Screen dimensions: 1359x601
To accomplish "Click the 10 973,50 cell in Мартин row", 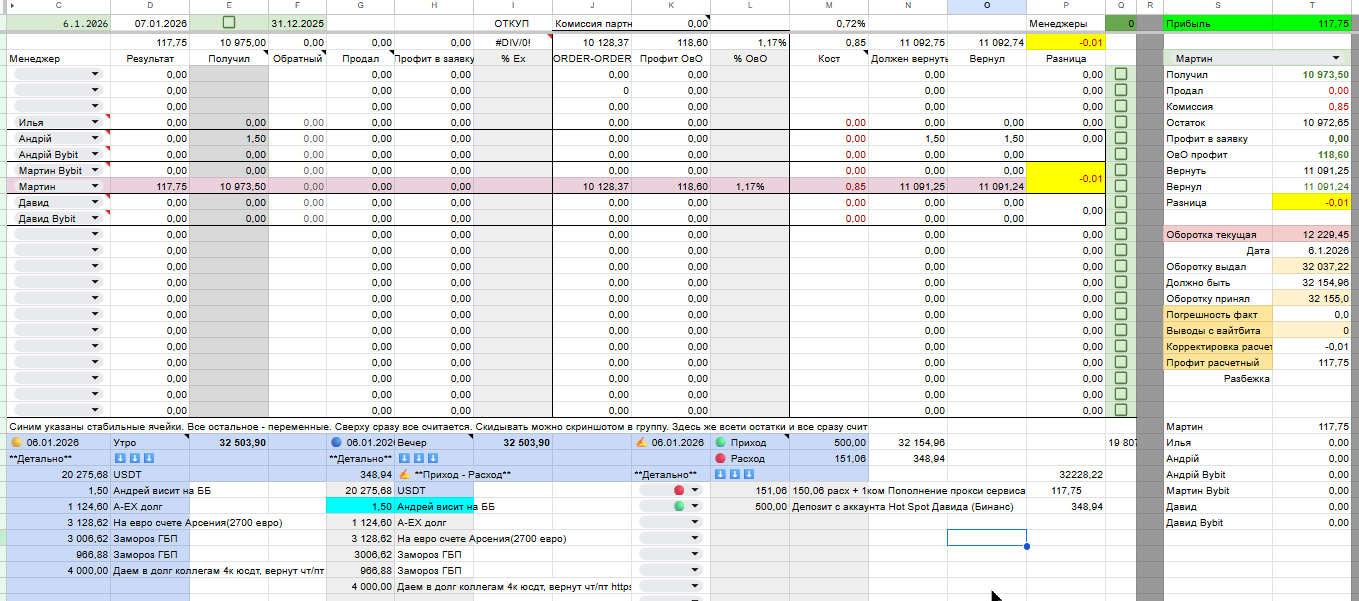I will click(x=229, y=186).
